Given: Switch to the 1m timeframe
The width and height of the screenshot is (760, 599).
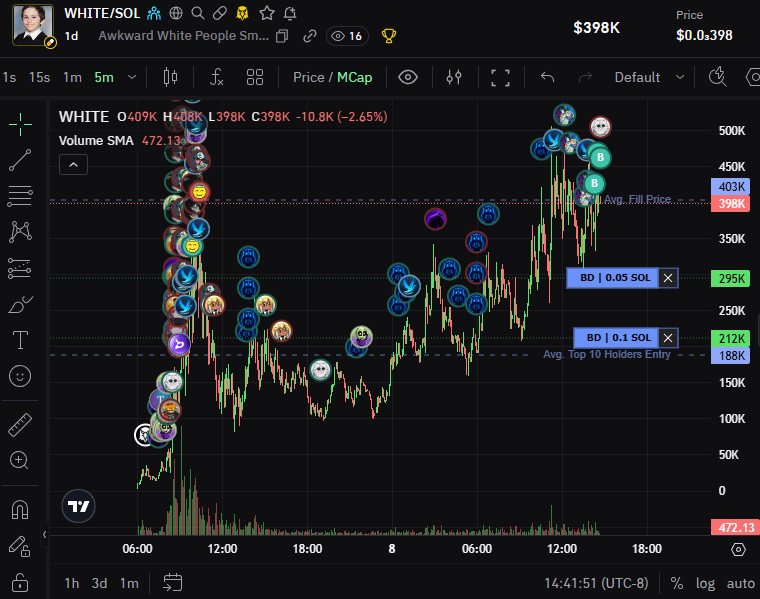Looking at the screenshot, I should coord(72,77).
